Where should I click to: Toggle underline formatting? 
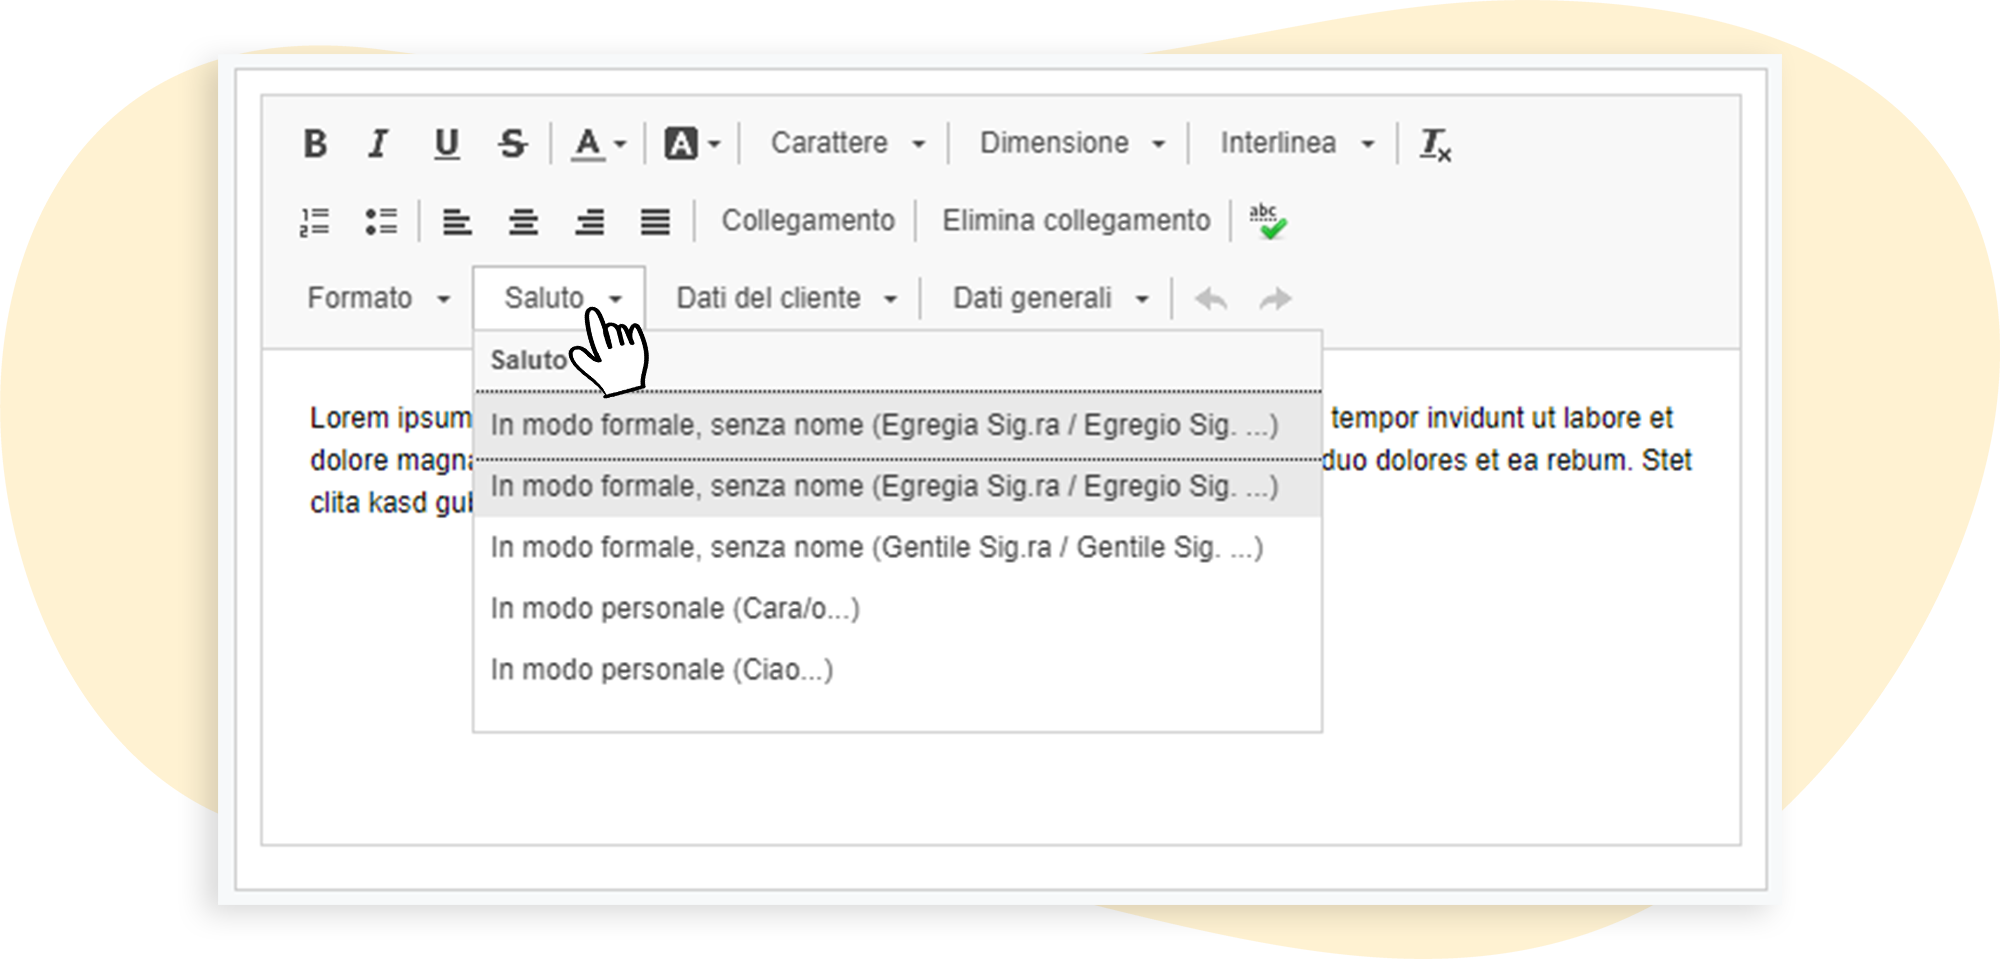tap(446, 144)
